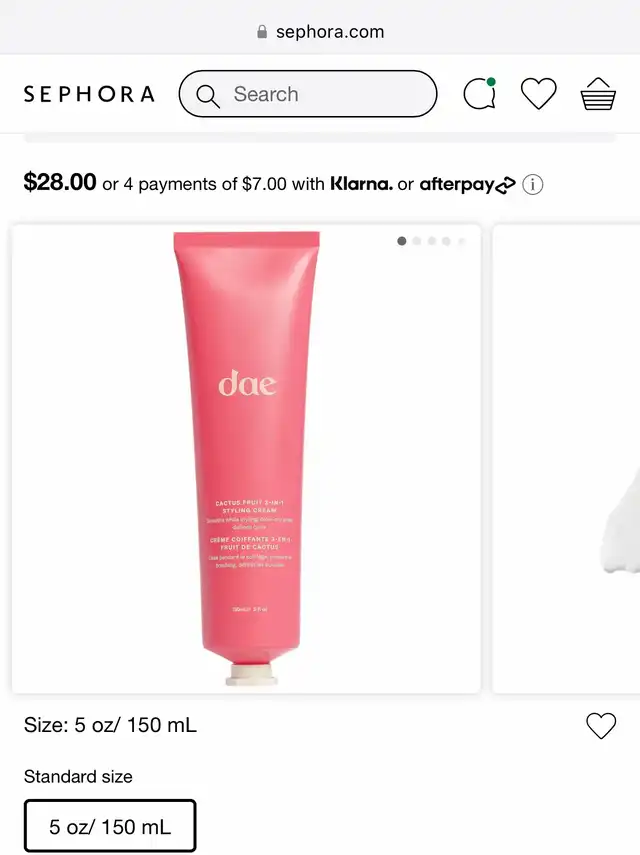The width and height of the screenshot is (640, 855).
Task: Tap the sephora.com URL in address bar
Action: tap(330, 32)
